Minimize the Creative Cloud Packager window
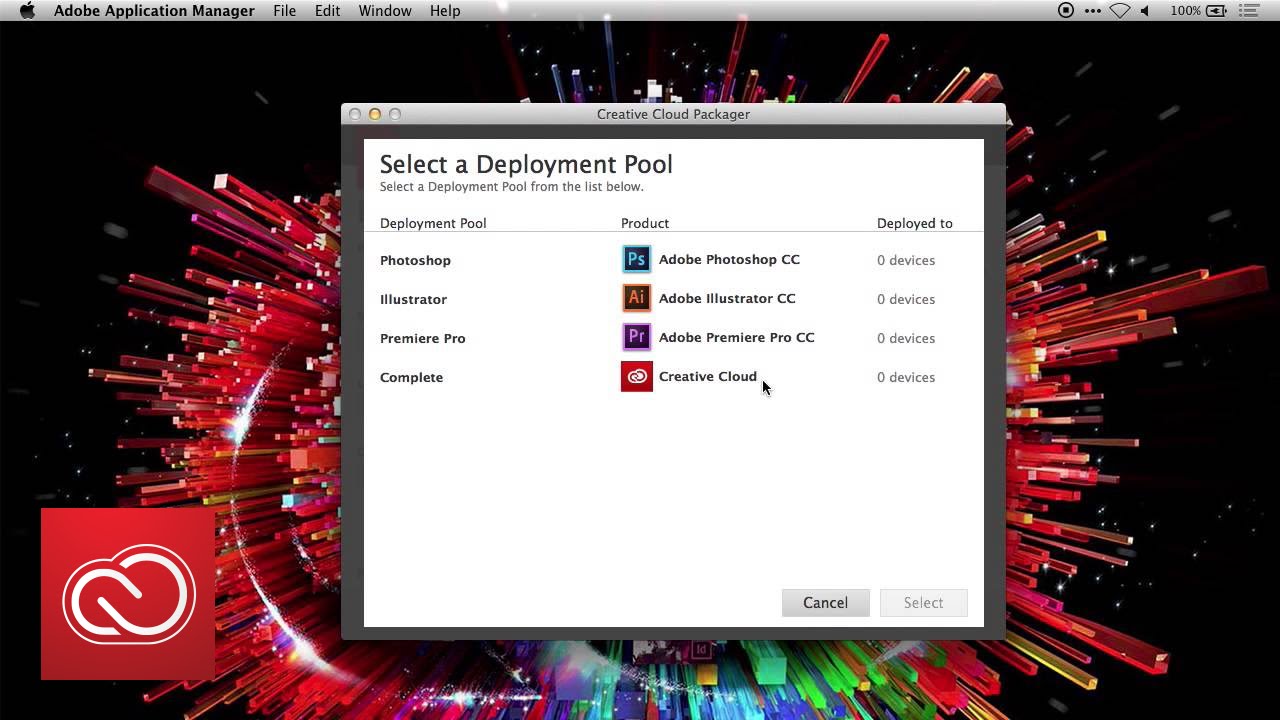 [375, 114]
